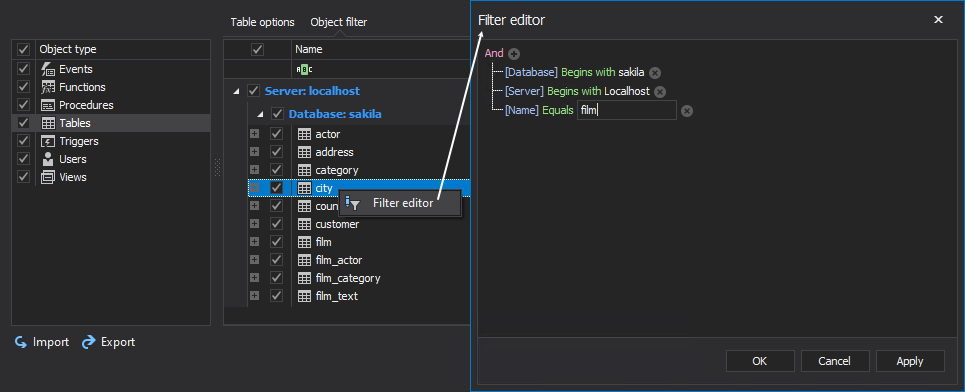The height and width of the screenshot is (392, 965).
Task: Click Apply in the Filter editor
Action: (910, 361)
